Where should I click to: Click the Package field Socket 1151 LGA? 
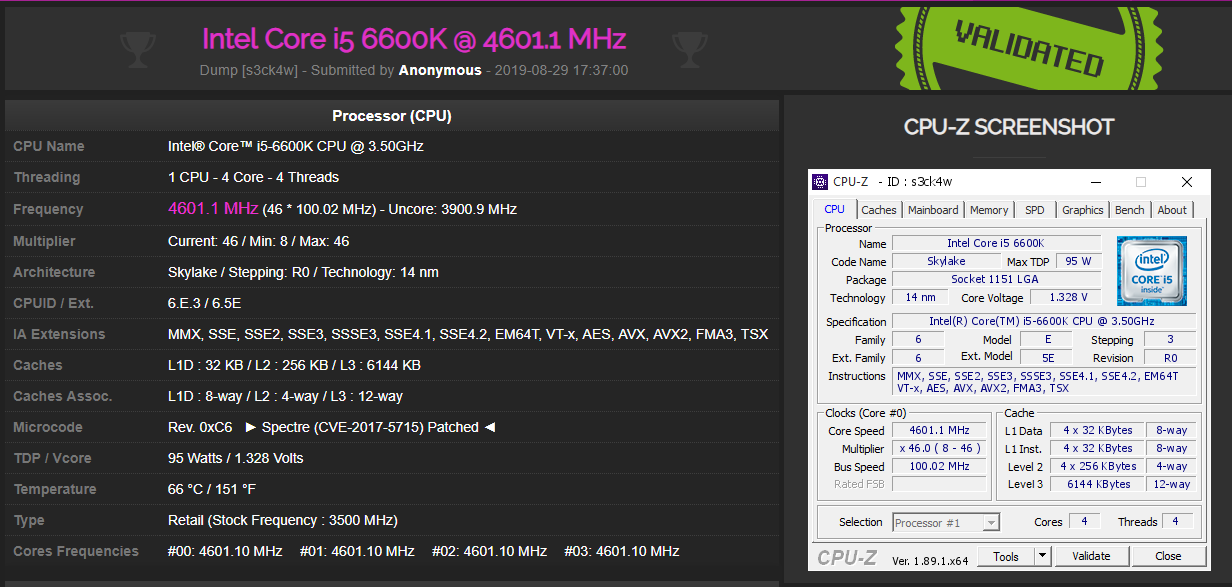[995, 279]
